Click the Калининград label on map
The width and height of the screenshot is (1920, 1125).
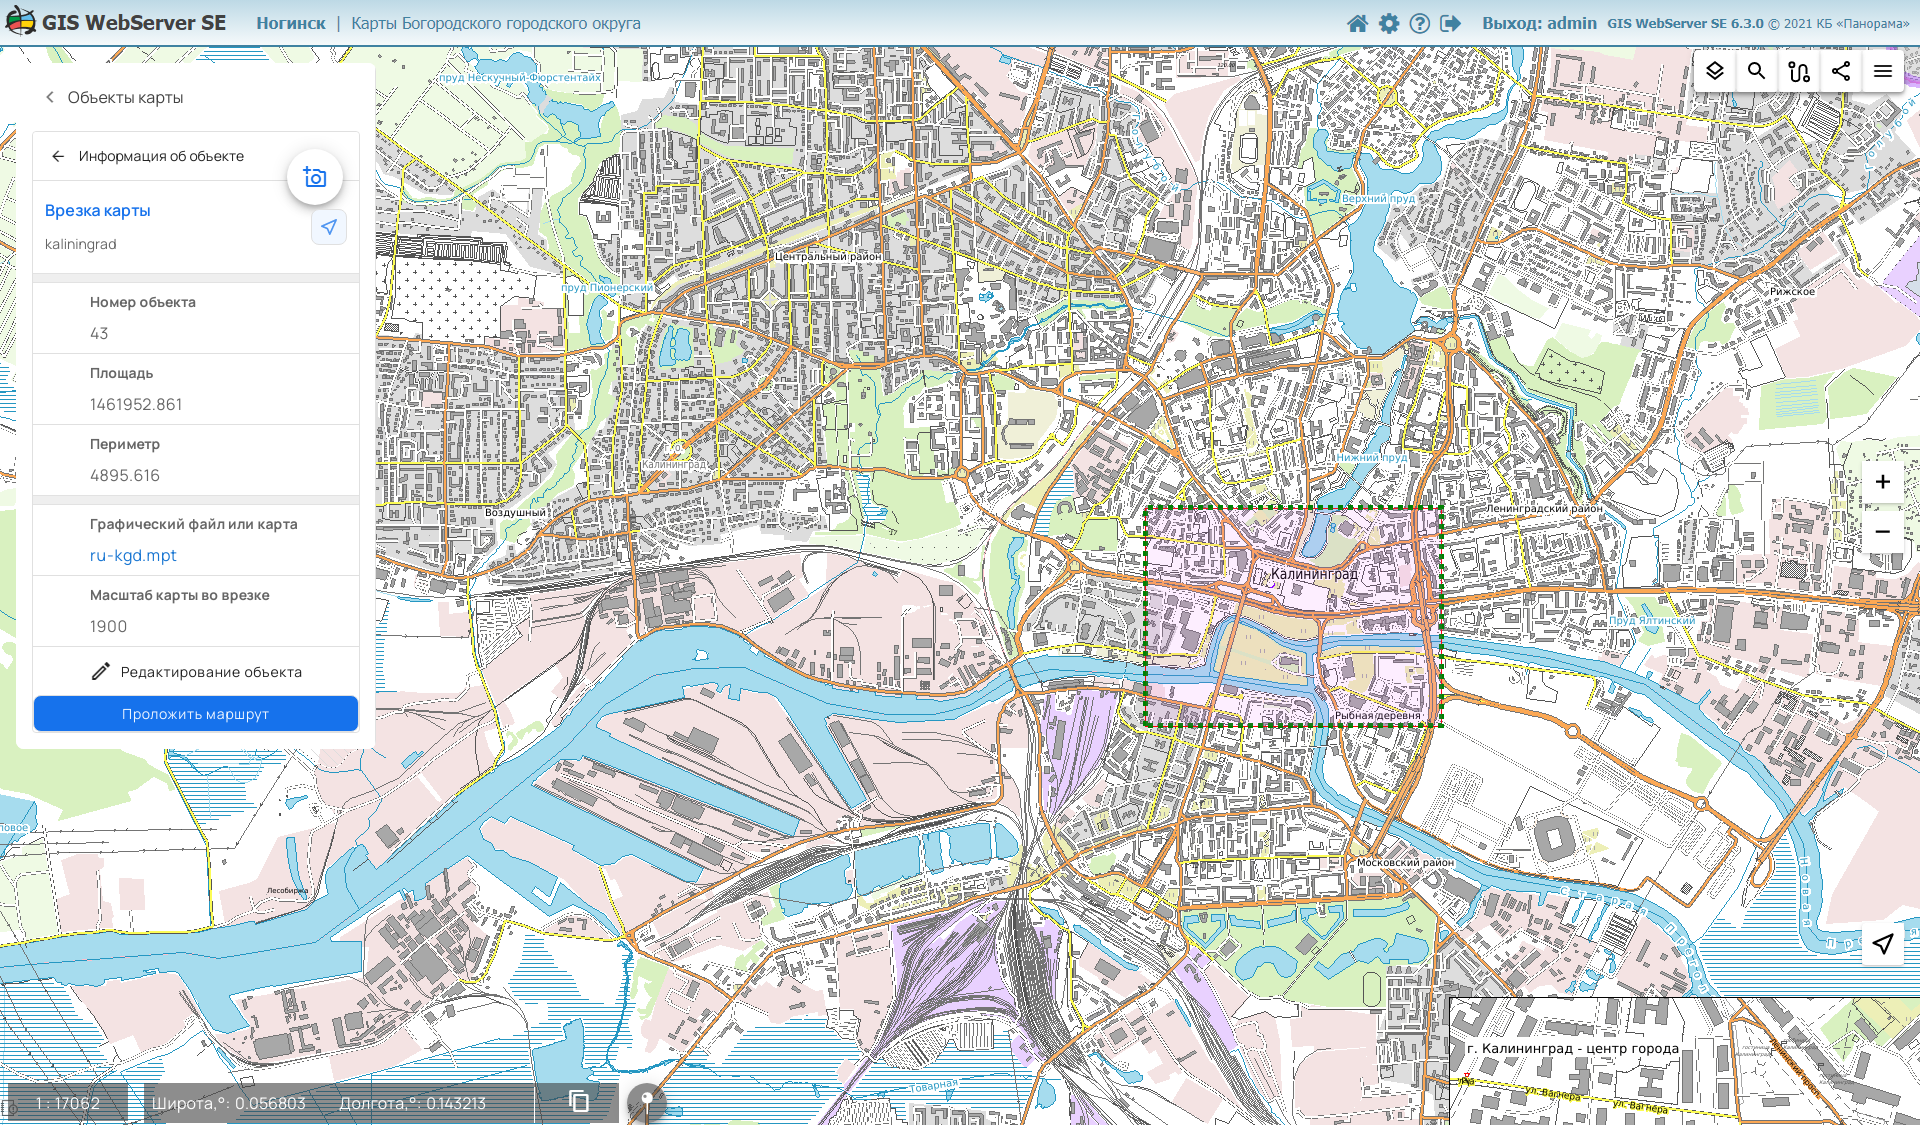(1314, 574)
